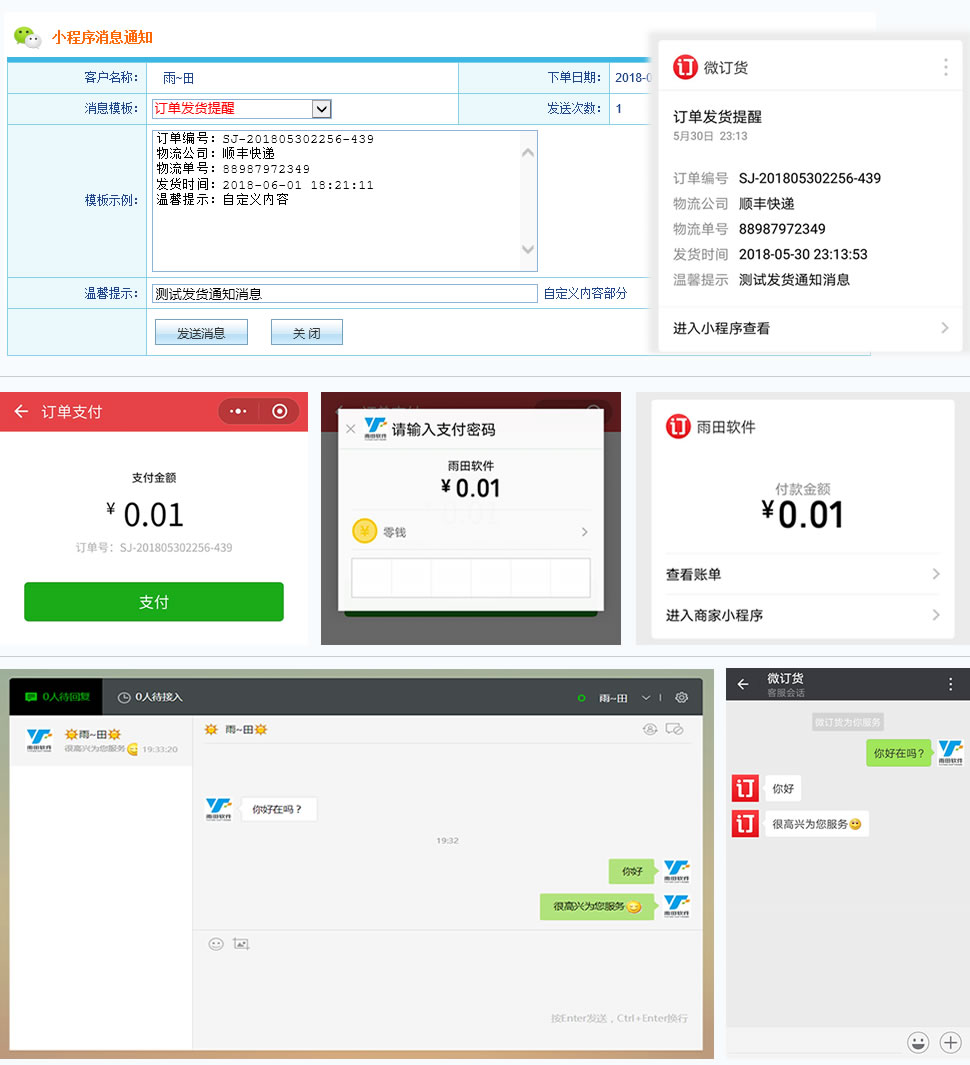Tap the plus icon in mobile chat footer
Image resolution: width=970 pixels, height=1065 pixels.
(950, 1043)
